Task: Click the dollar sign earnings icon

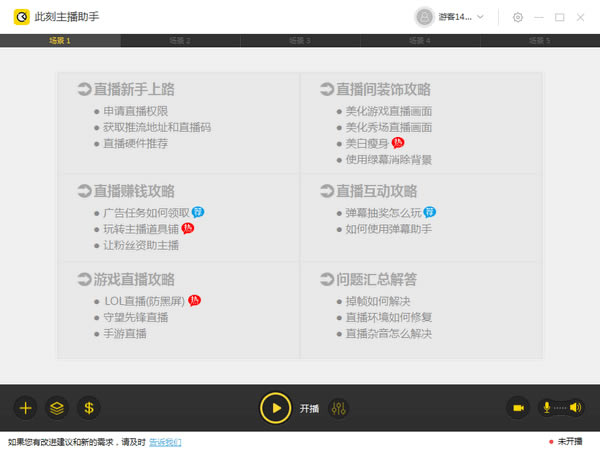Action: point(89,408)
